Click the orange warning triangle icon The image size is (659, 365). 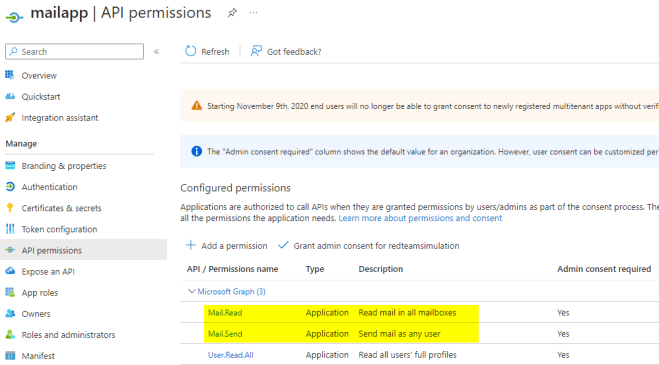tap(196, 106)
